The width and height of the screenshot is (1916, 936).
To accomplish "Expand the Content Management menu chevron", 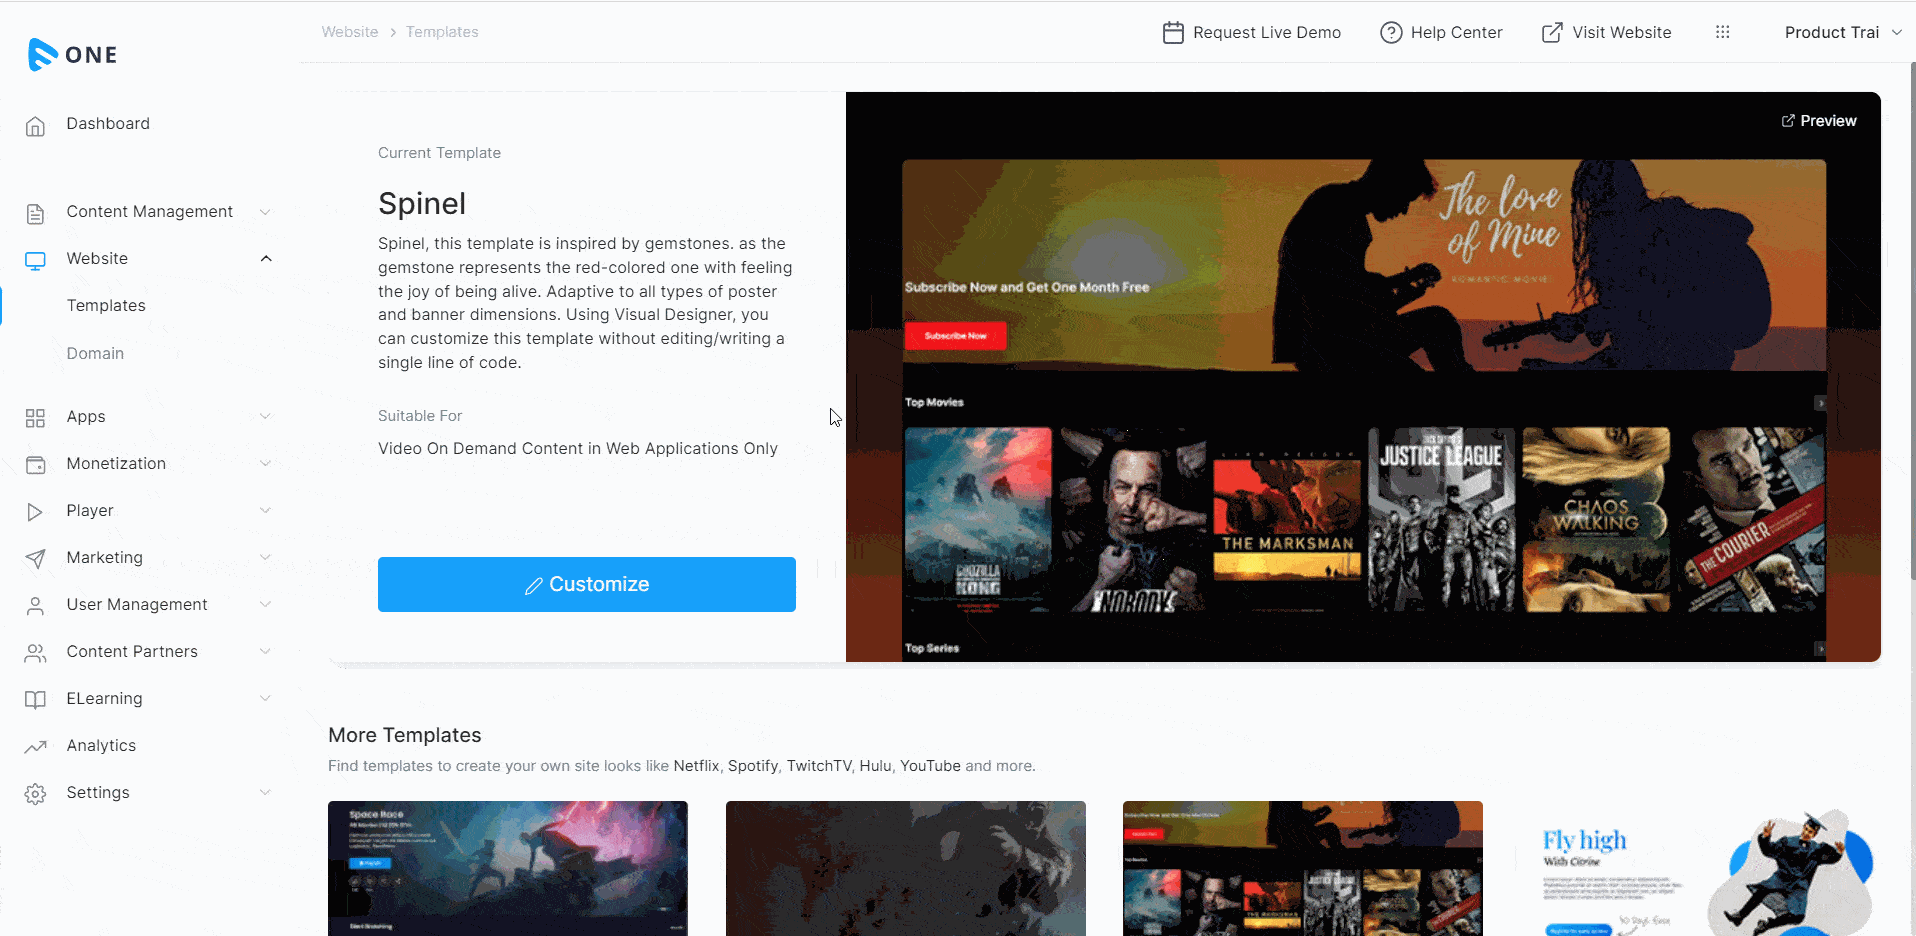I will click(x=265, y=212).
